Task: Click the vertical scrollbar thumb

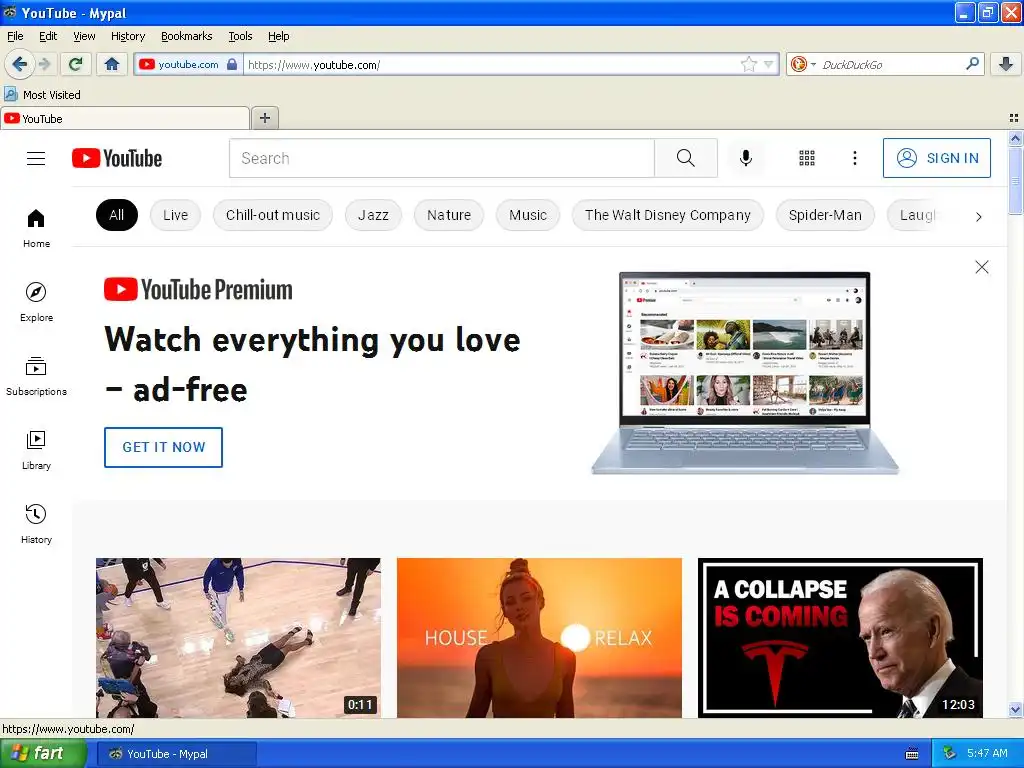Action: (1015, 180)
